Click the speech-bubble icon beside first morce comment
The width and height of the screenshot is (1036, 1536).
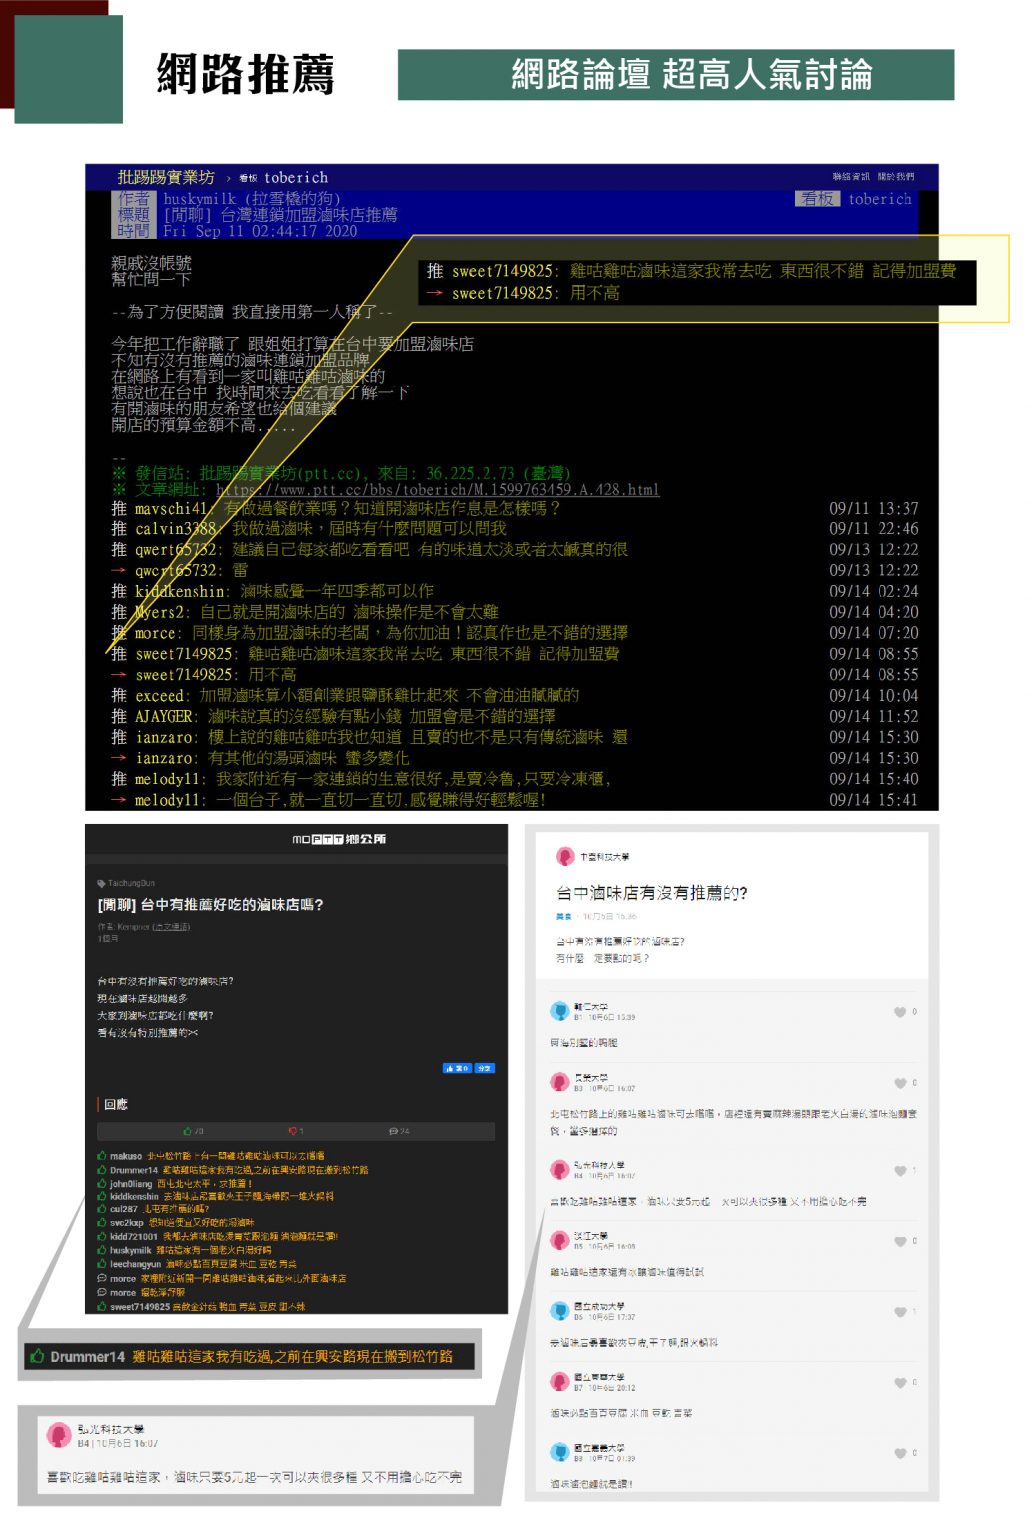click(102, 1278)
